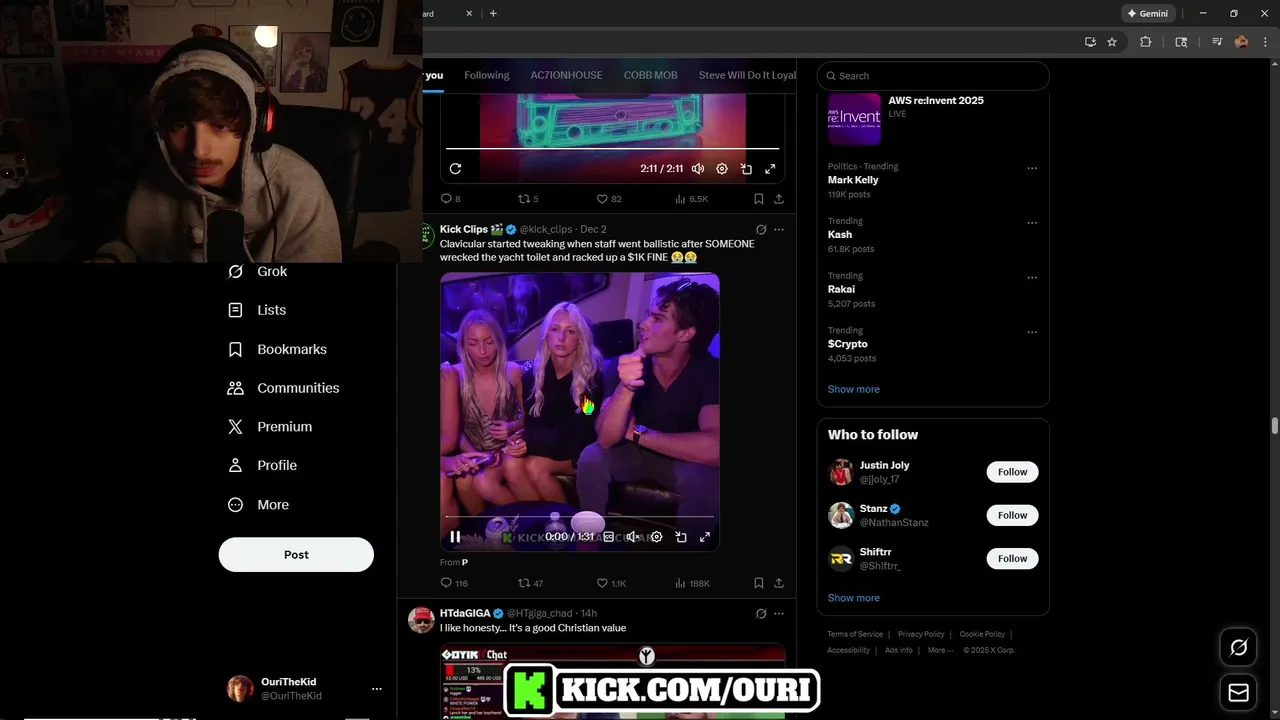The image size is (1280, 720).
Task: Open the Terms of Service link
Action: 855,634
